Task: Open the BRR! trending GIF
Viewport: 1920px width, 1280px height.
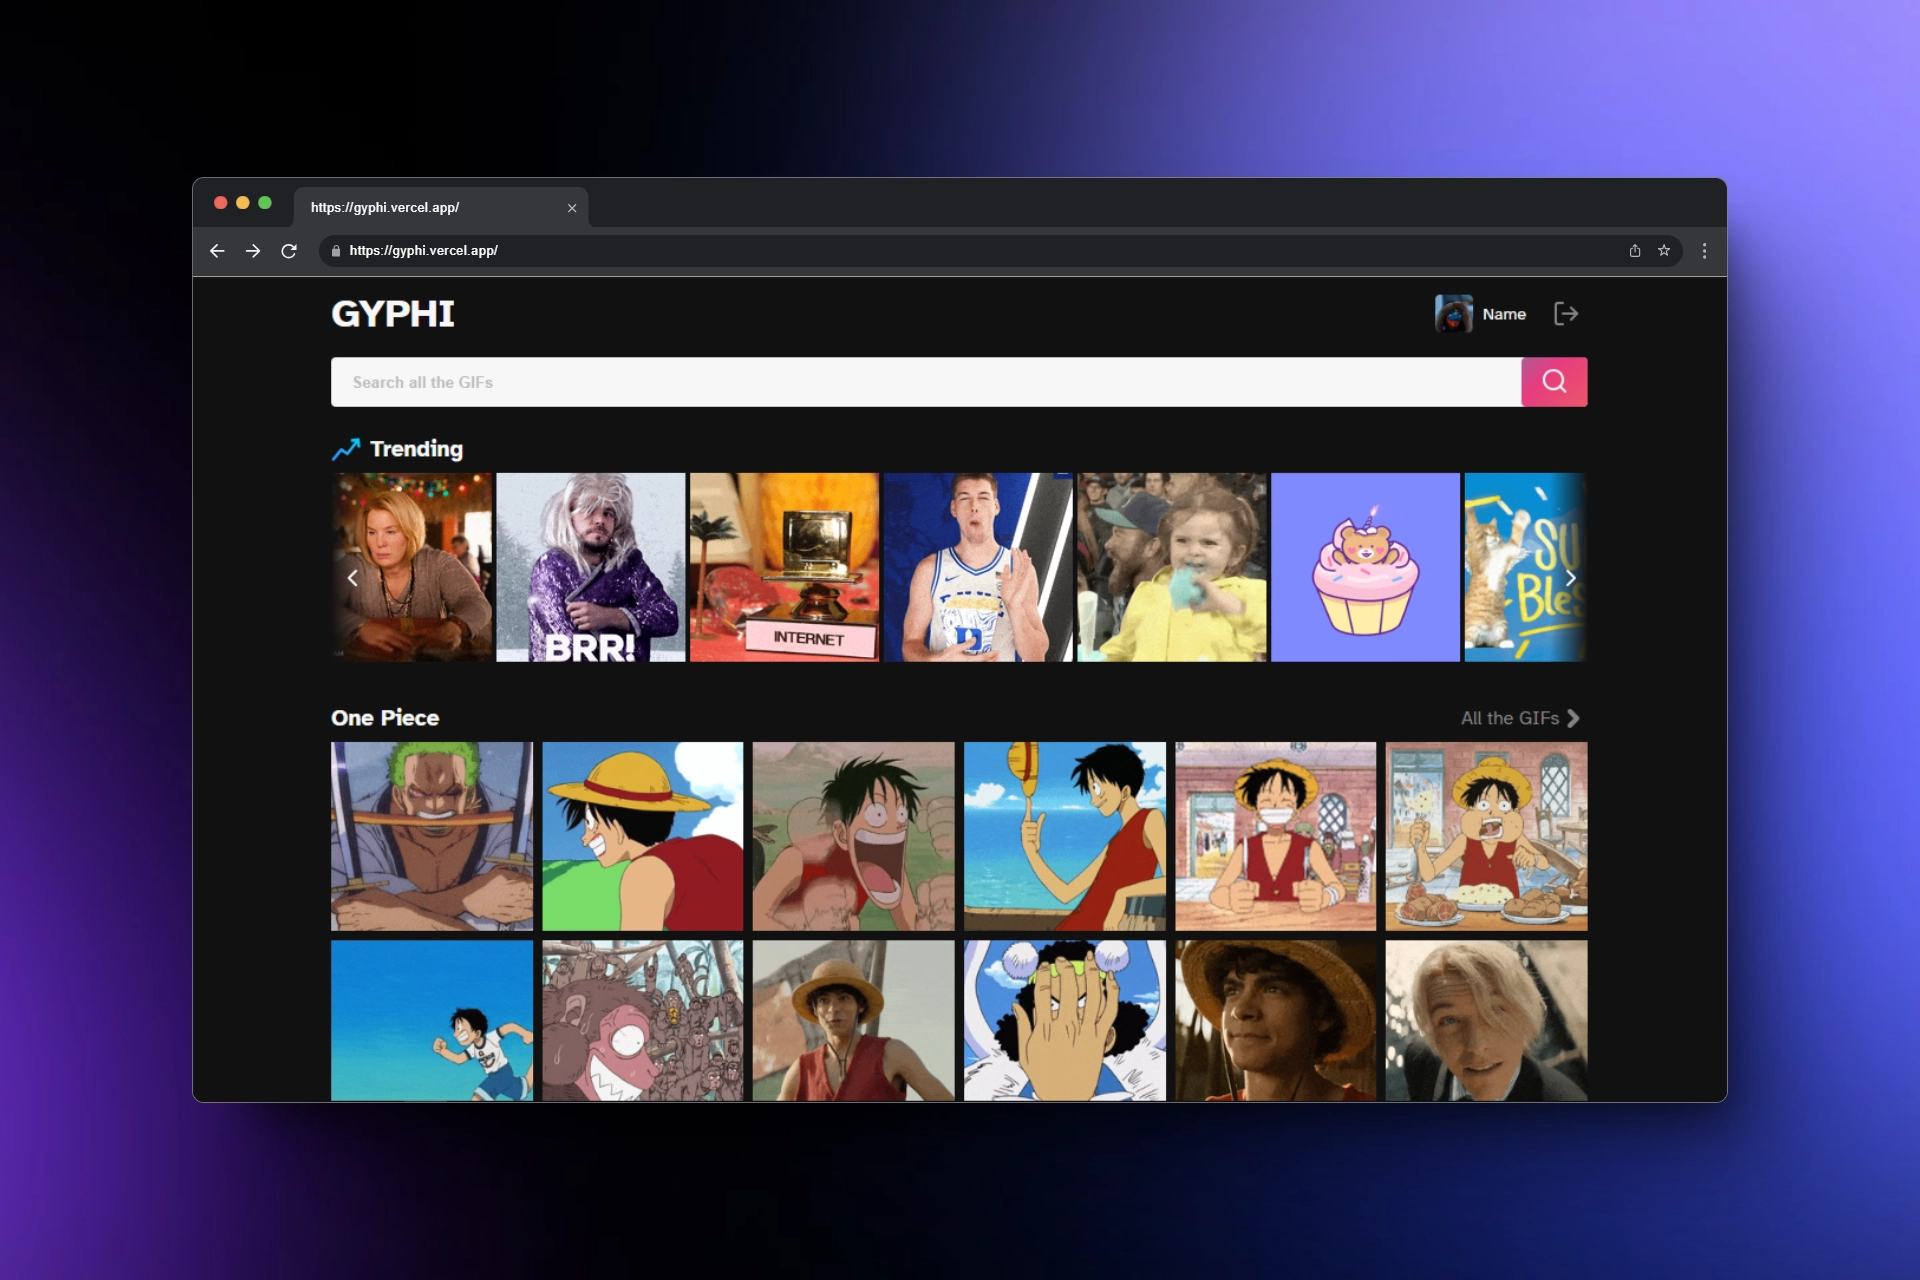Action: 591,567
